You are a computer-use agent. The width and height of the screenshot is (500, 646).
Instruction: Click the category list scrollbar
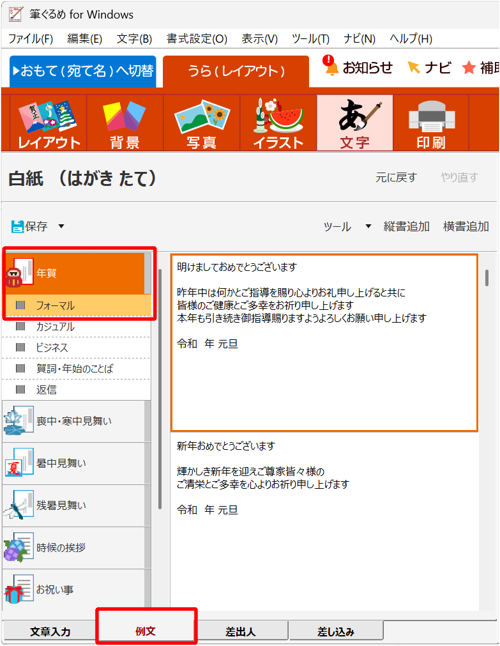click(x=159, y=389)
